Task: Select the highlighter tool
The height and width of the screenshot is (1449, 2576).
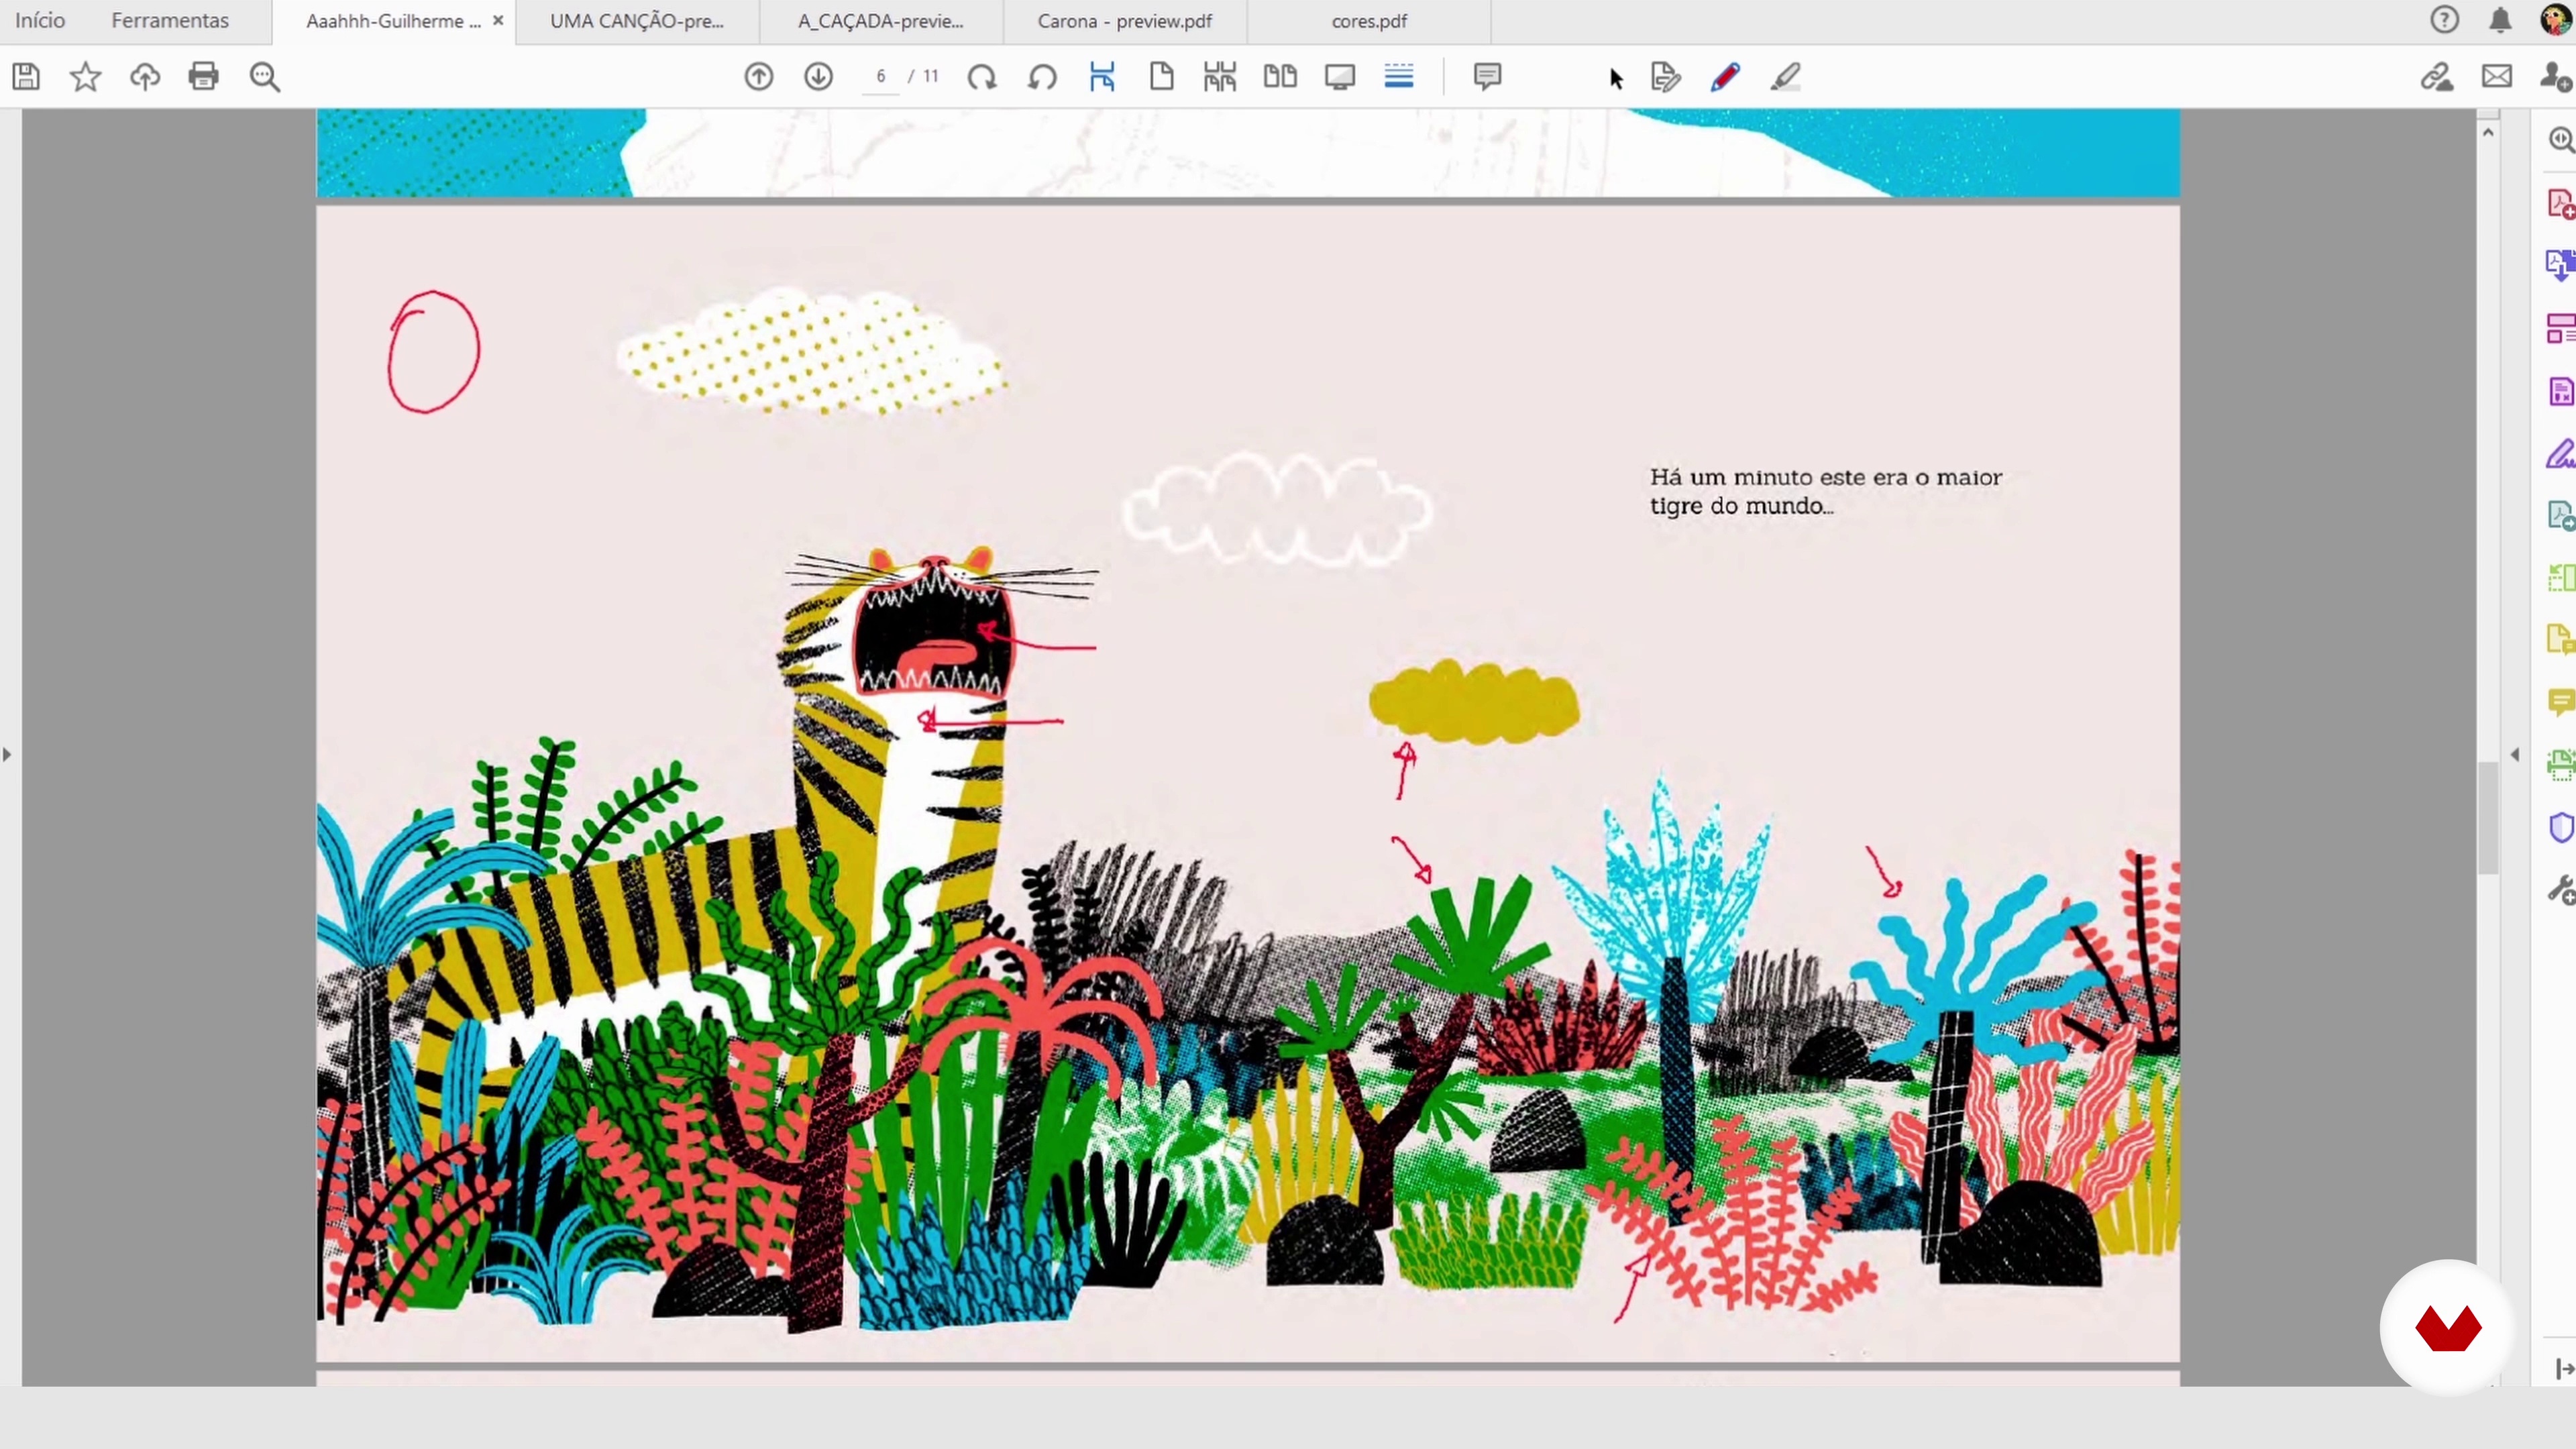Action: [1786, 76]
